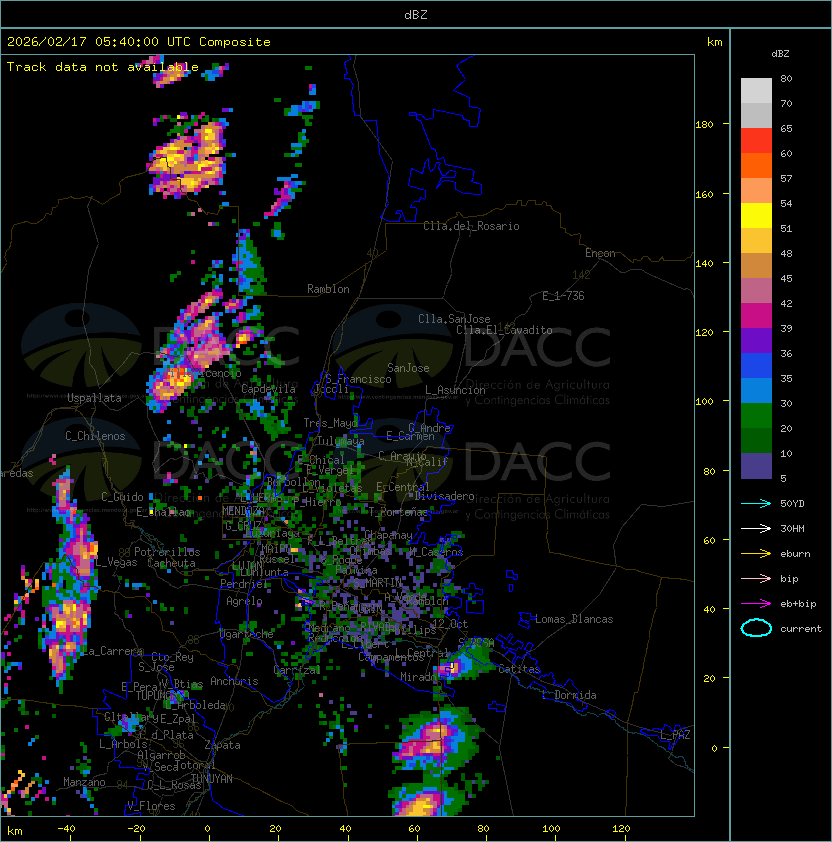Select the slate purple 5-10 dBZ swatch
Image resolution: width=832 pixels, height=842 pixels.
[756, 466]
